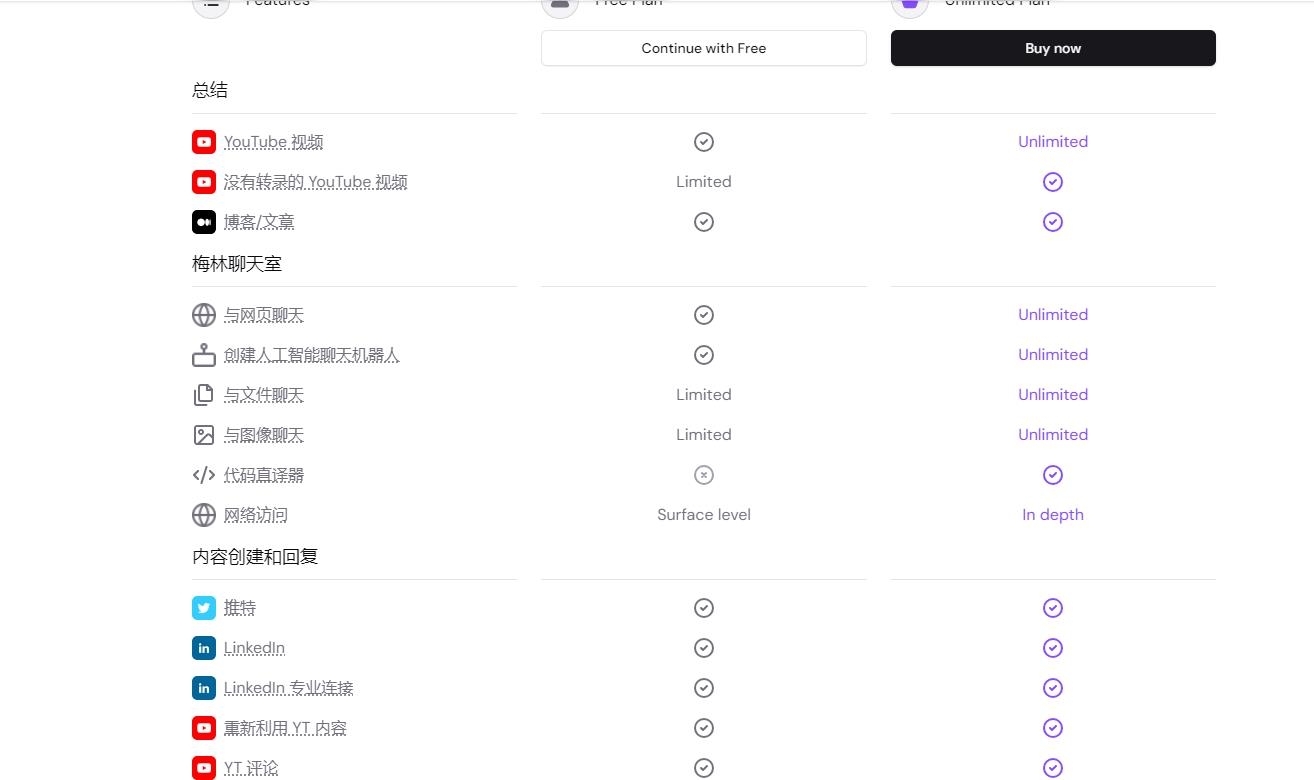Click the Unlimited plan checkmark for the LinkedIn row
The width and height of the screenshot is (1314, 780).
click(1053, 648)
